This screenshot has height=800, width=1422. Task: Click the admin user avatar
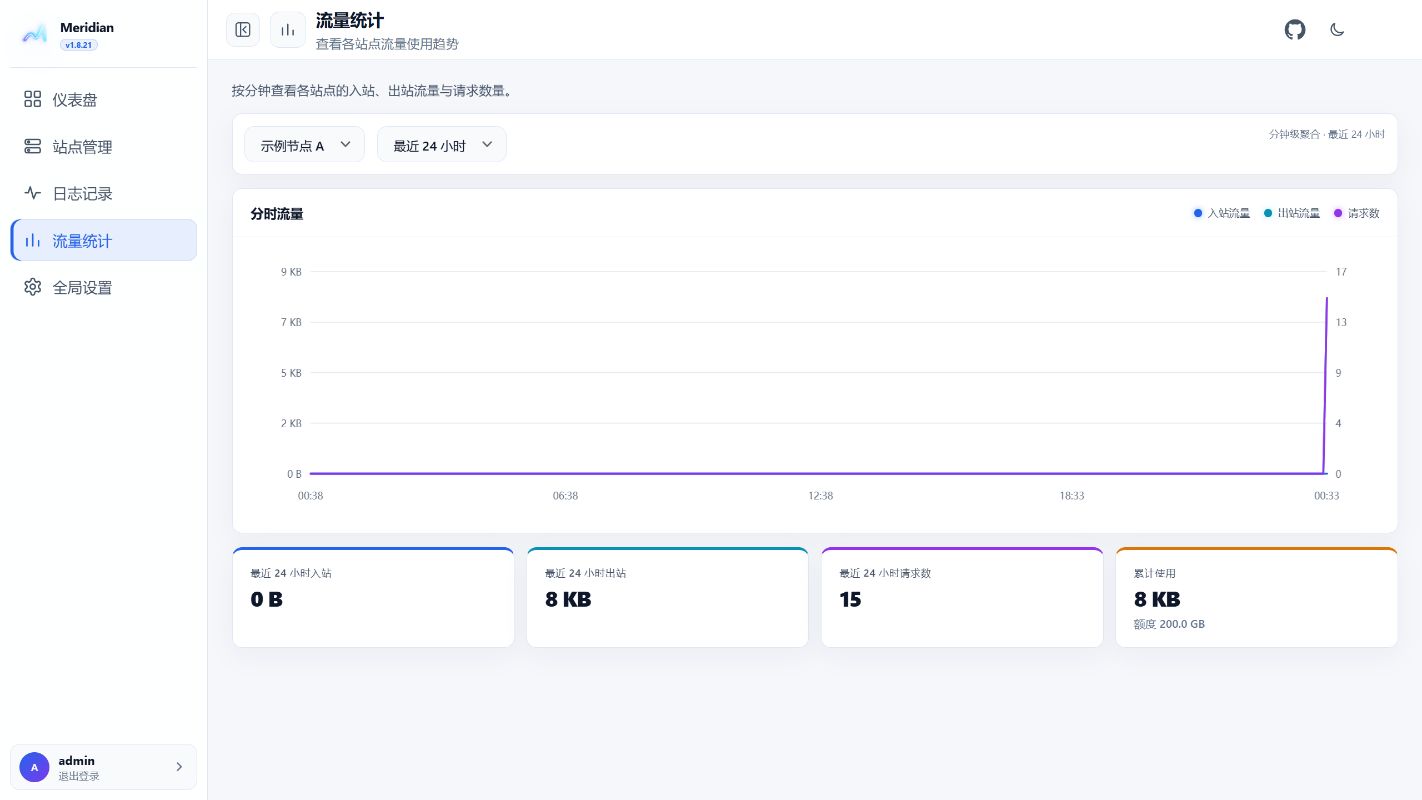[34, 767]
